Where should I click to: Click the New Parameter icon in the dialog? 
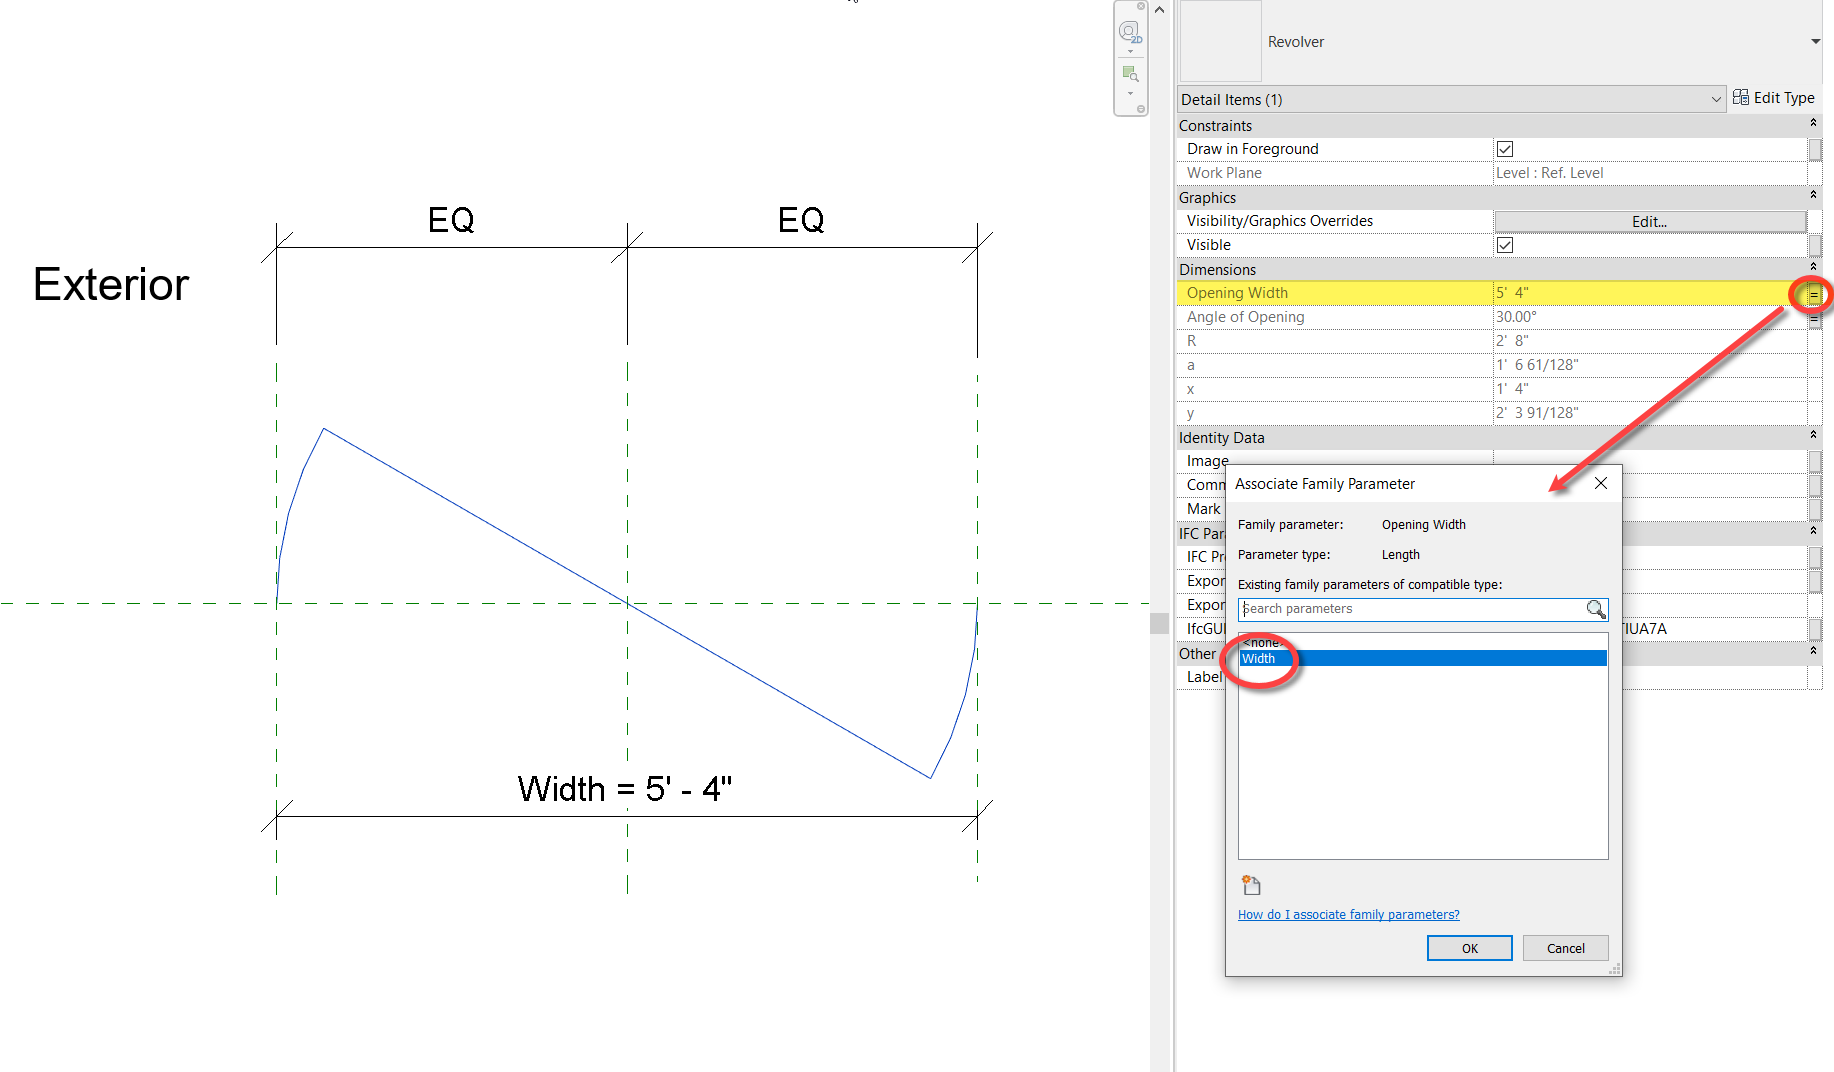click(x=1251, y=884)
